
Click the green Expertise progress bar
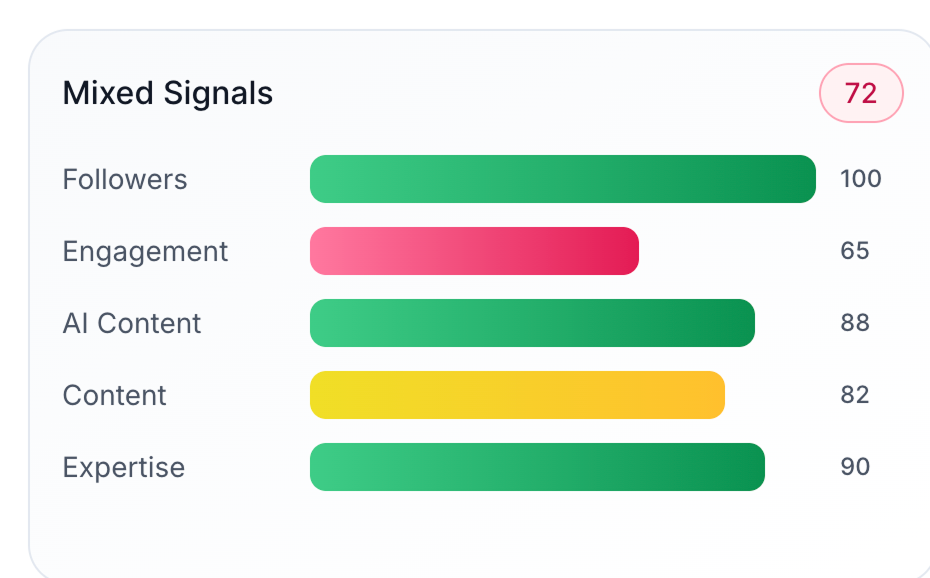click(537, 467)
